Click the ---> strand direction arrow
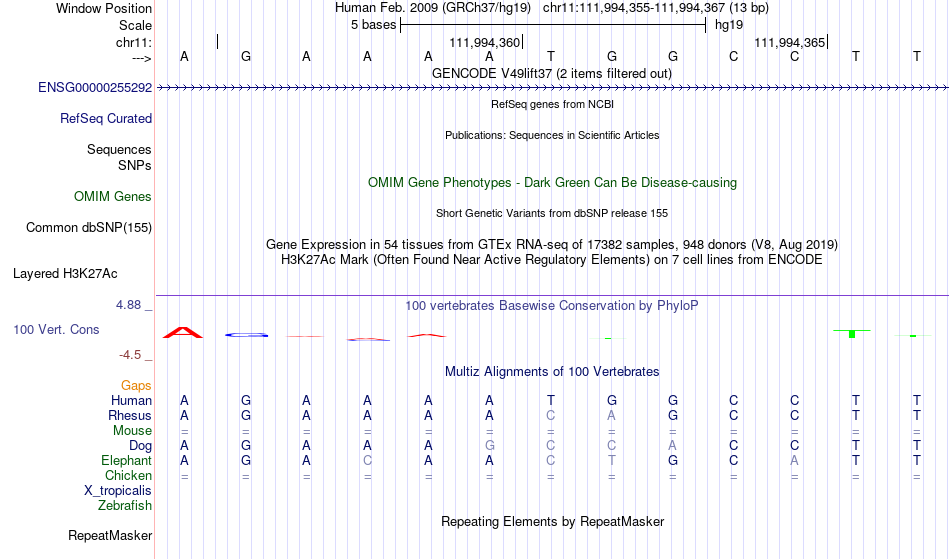Screen dimensions: 950x559 (142, 58)
